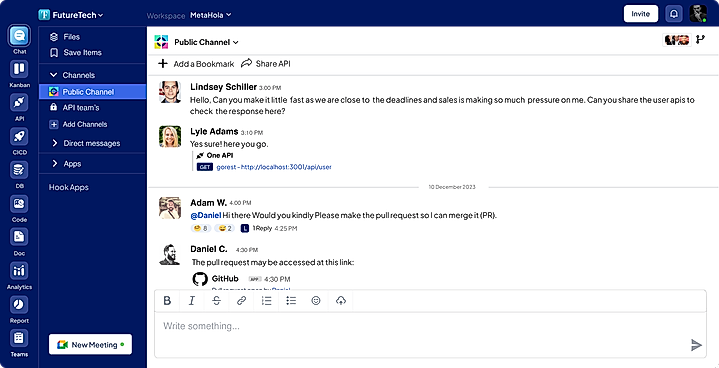Click the One API label

coord(220,155)
